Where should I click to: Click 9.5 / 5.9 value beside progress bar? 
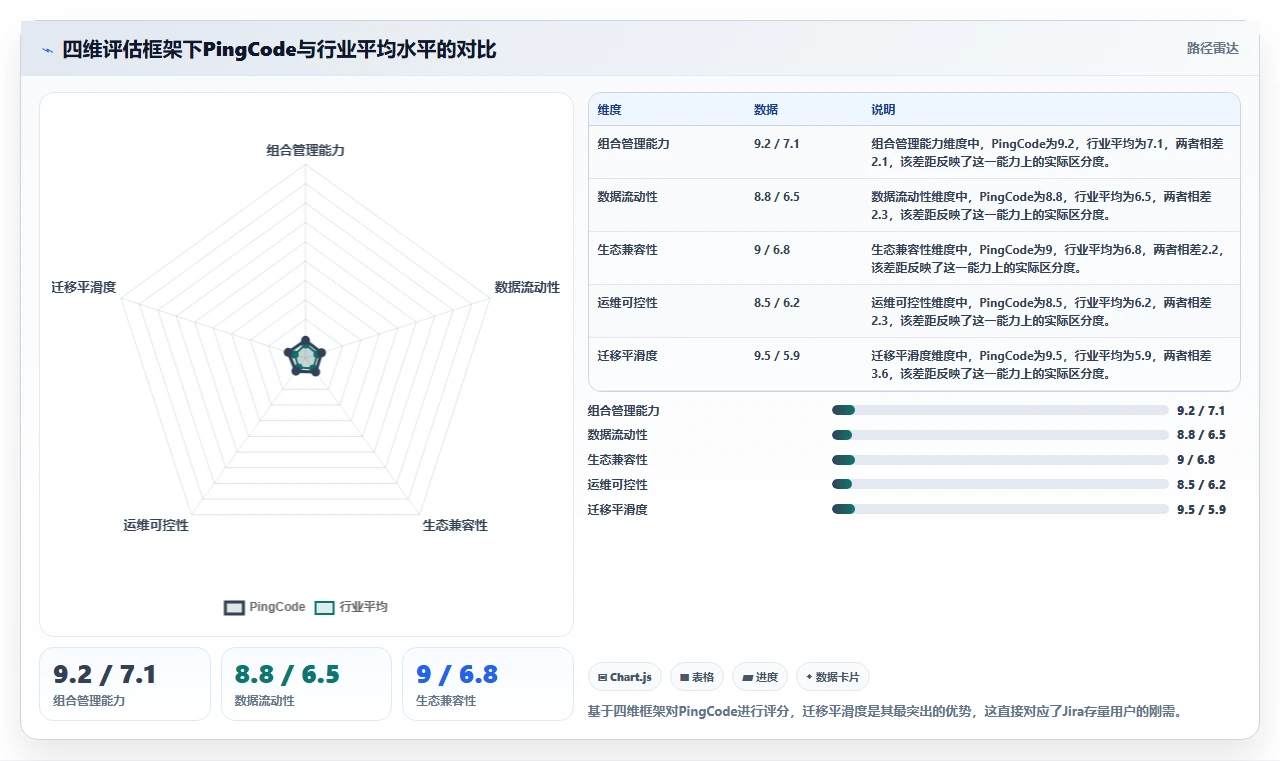click(1201, 510)
